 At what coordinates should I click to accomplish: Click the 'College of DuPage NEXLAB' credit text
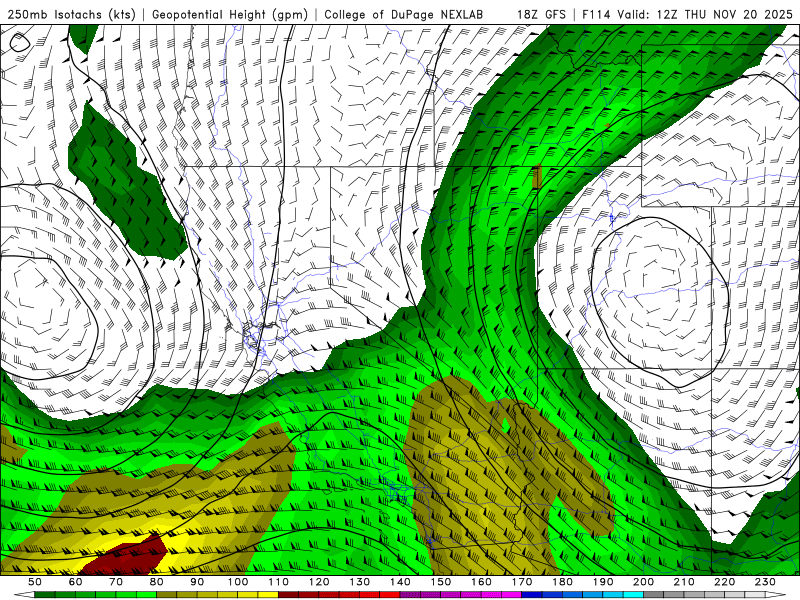pyautogui.click(x=404, y=14)
